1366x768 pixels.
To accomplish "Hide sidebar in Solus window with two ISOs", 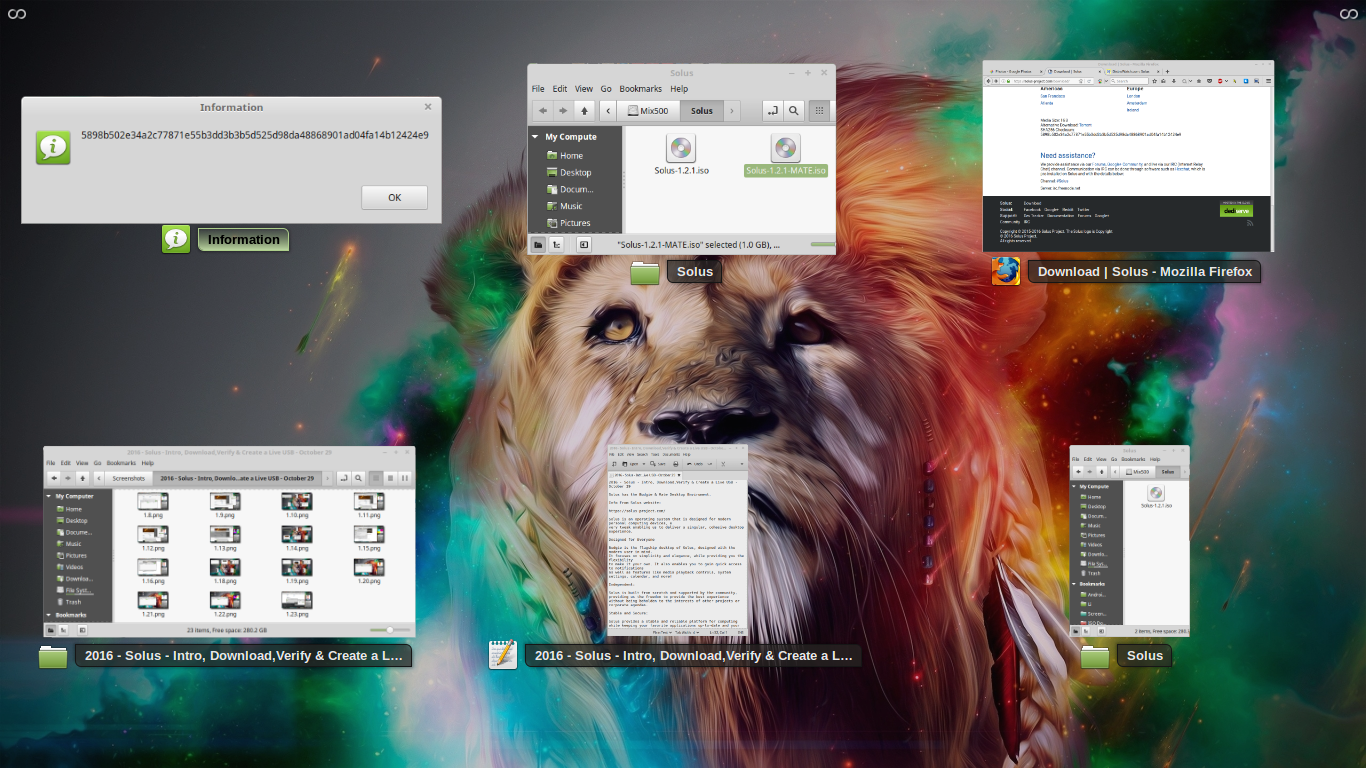I will point(584,243).
